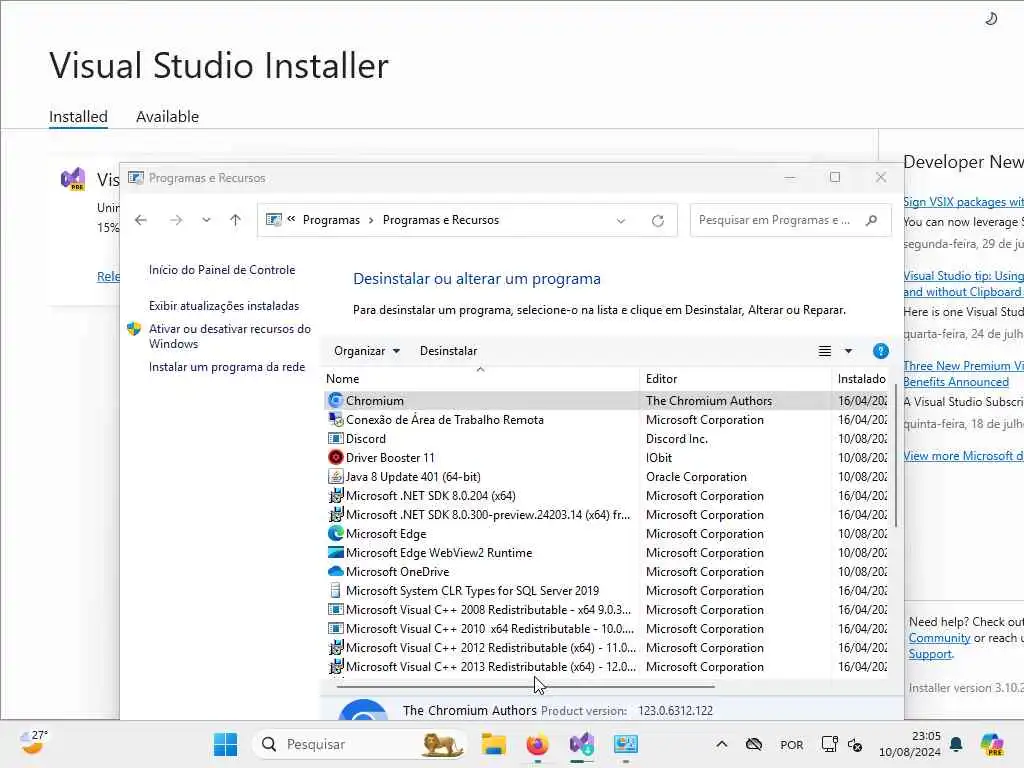
Task: Switch to Visual Studio Installer taskbar icon
Action: point(581,744)
